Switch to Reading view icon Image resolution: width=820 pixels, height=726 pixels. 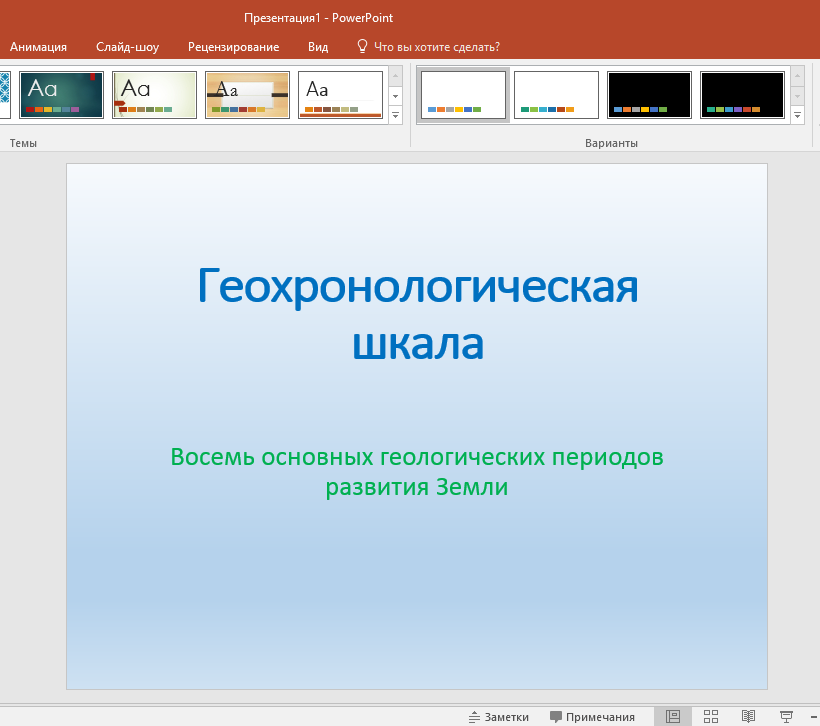[x=748, y=716]
